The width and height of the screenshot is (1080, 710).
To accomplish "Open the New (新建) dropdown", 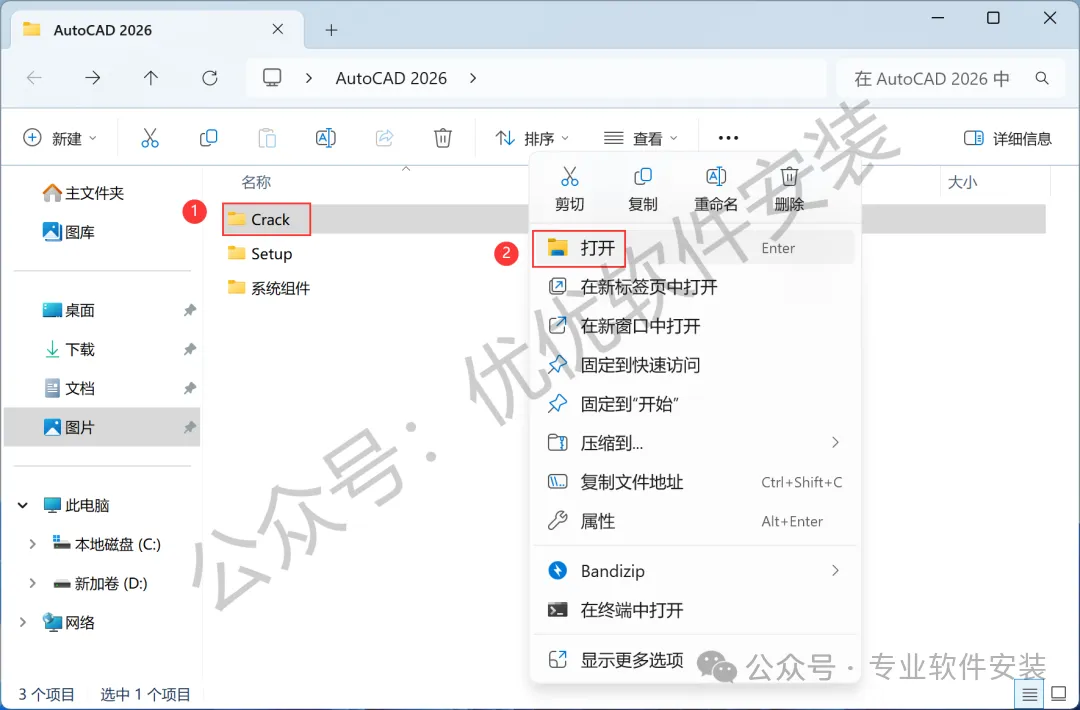I will [x=61, y=138].
